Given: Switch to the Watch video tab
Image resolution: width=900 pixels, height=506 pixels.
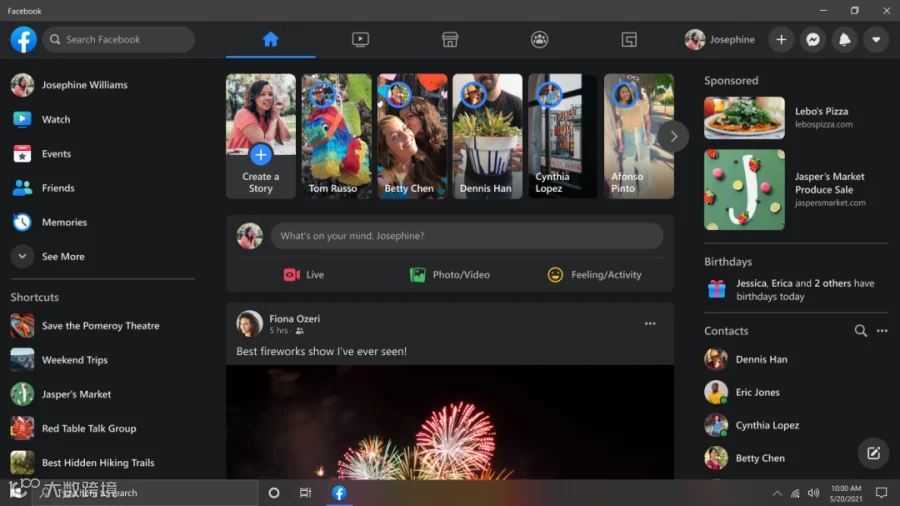Looking at the screenshot, I should click(360, 40).
